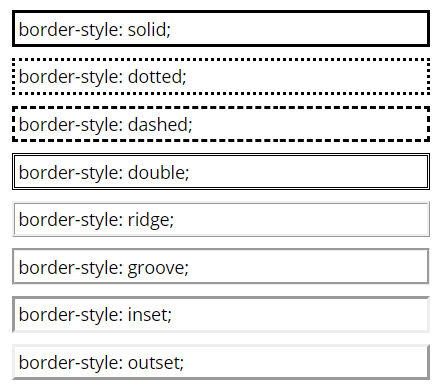This screenshot has height=388, width=440.
Task: Click the solid border style box
Action: (221, 28)
